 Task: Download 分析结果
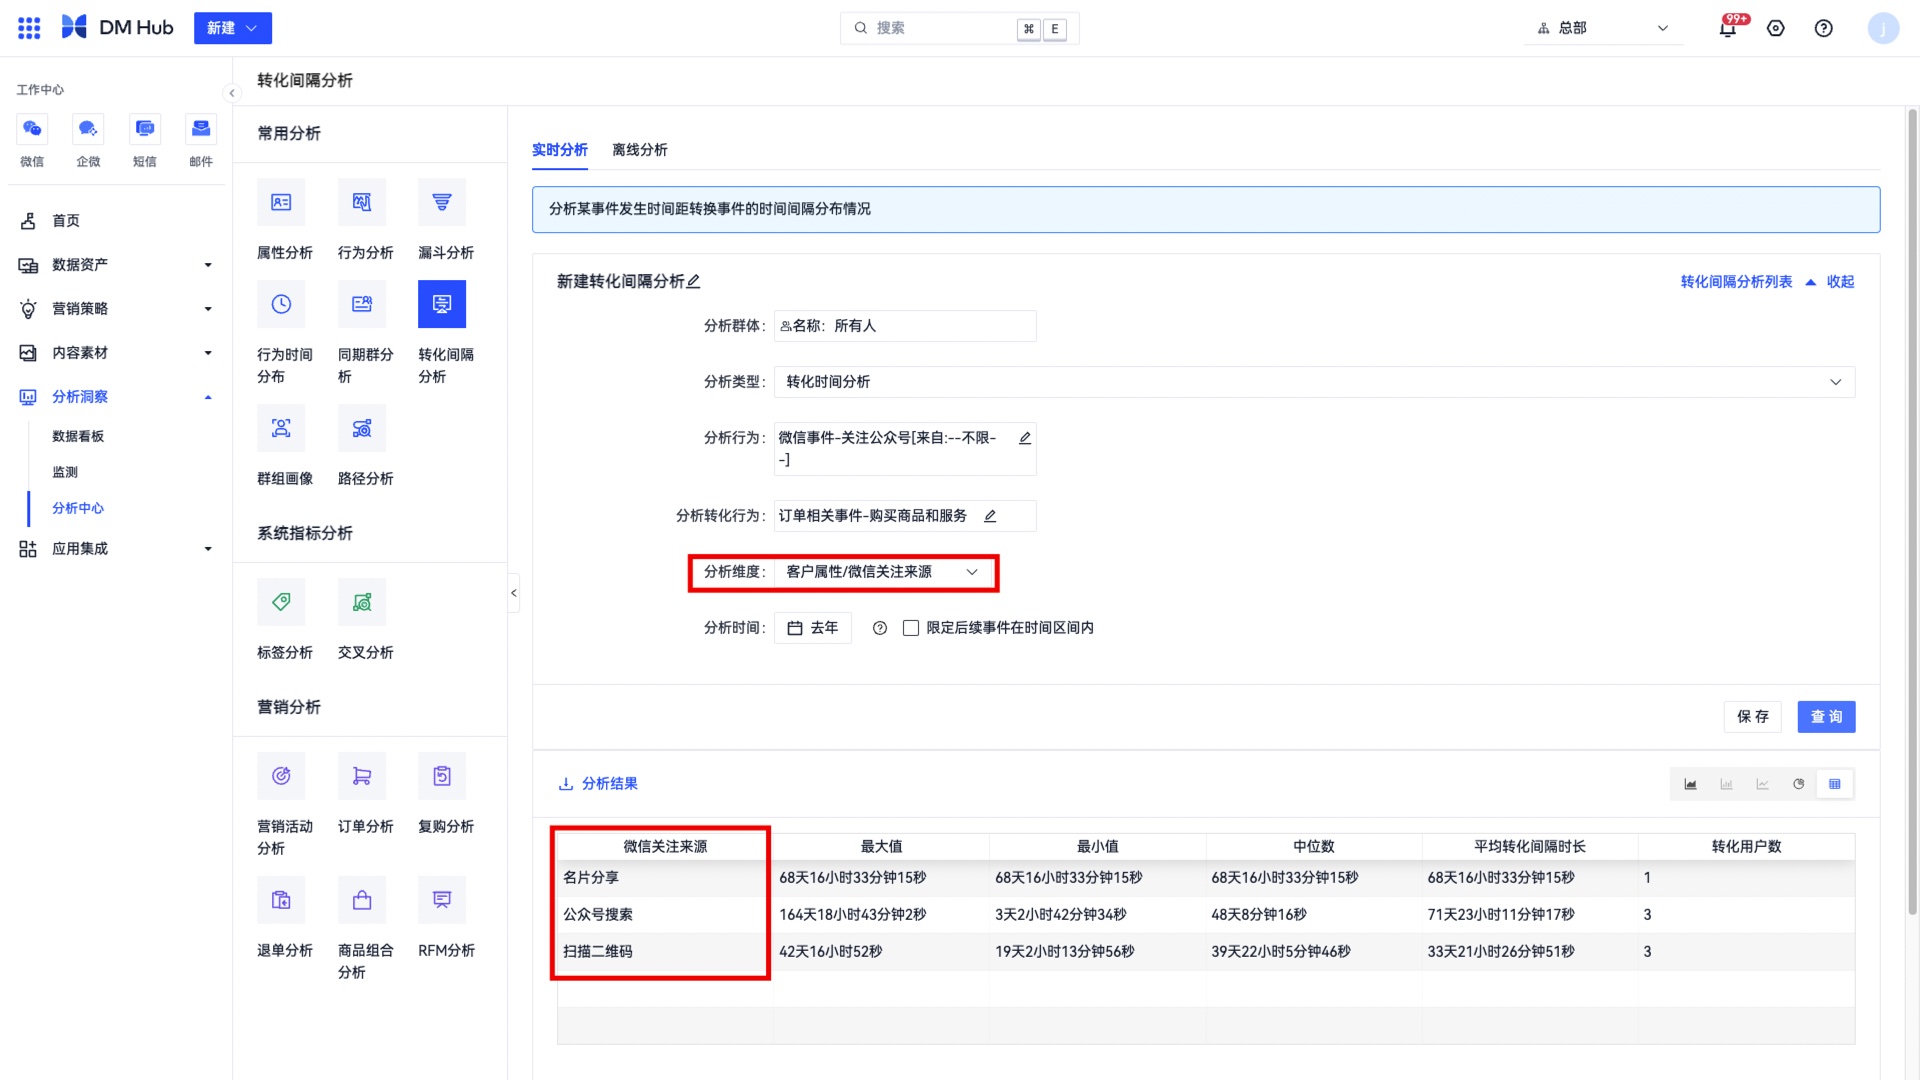(x=598, y=784)
